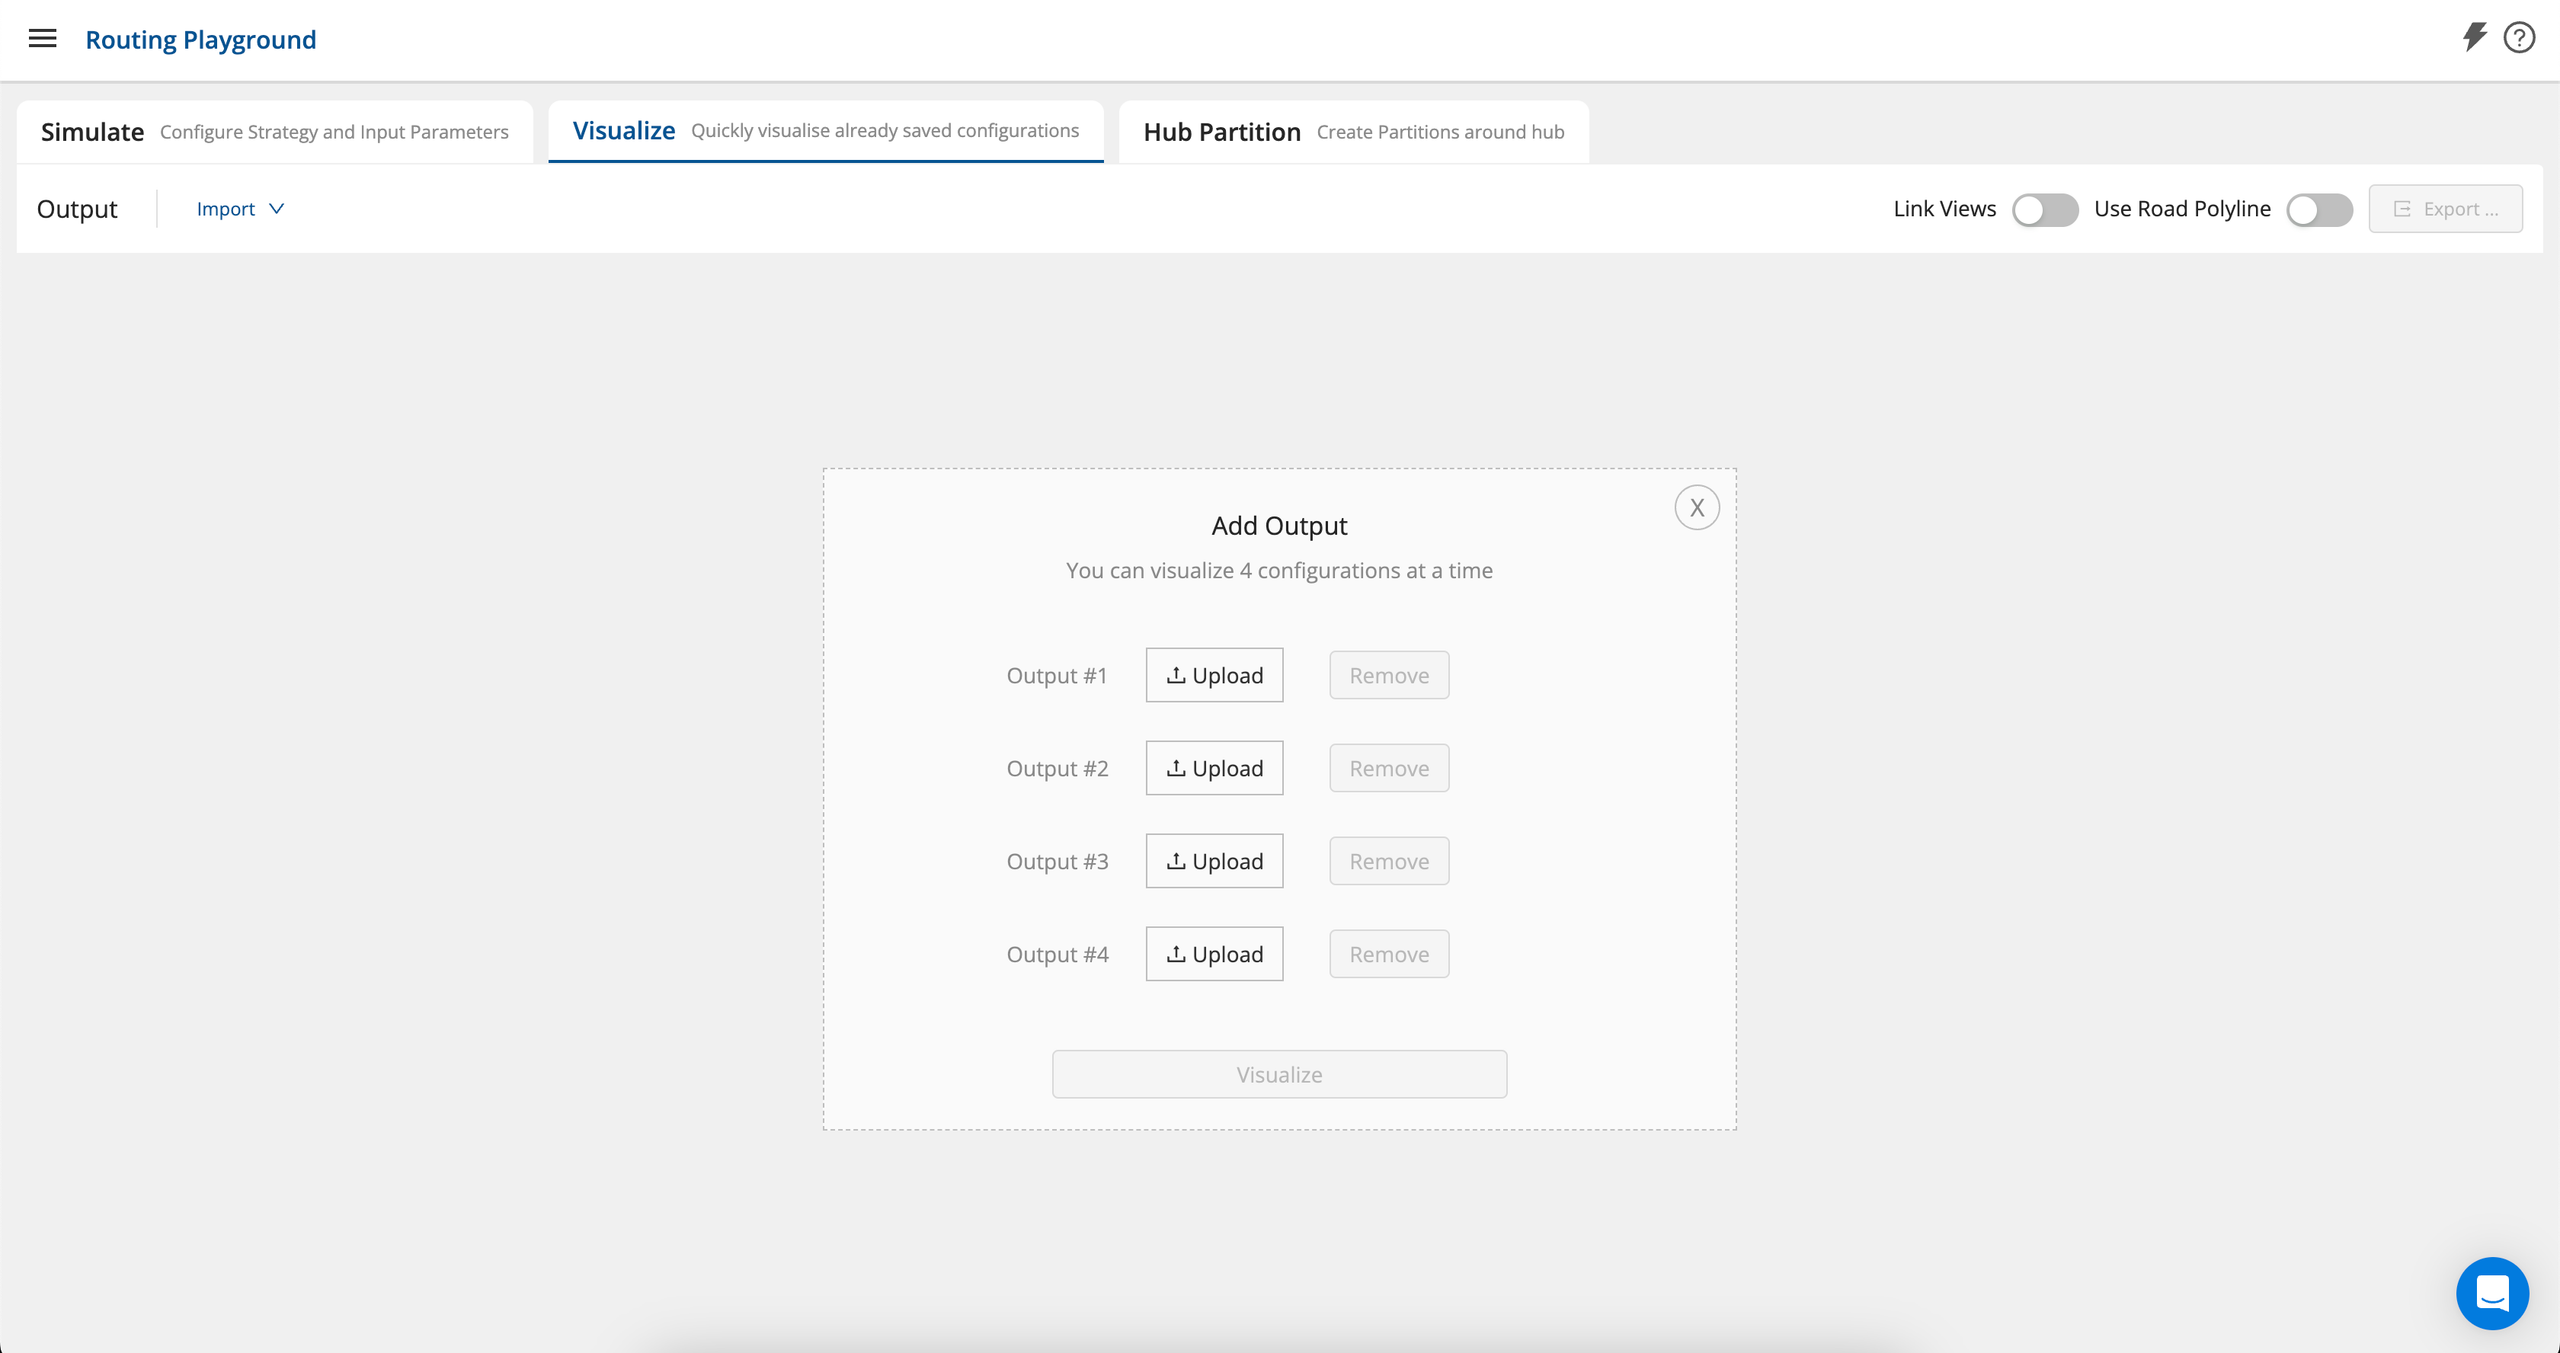Close the Add Output dialog
The width and height of the screenshot is (2560, 1353).
[x=1696, y=508]
